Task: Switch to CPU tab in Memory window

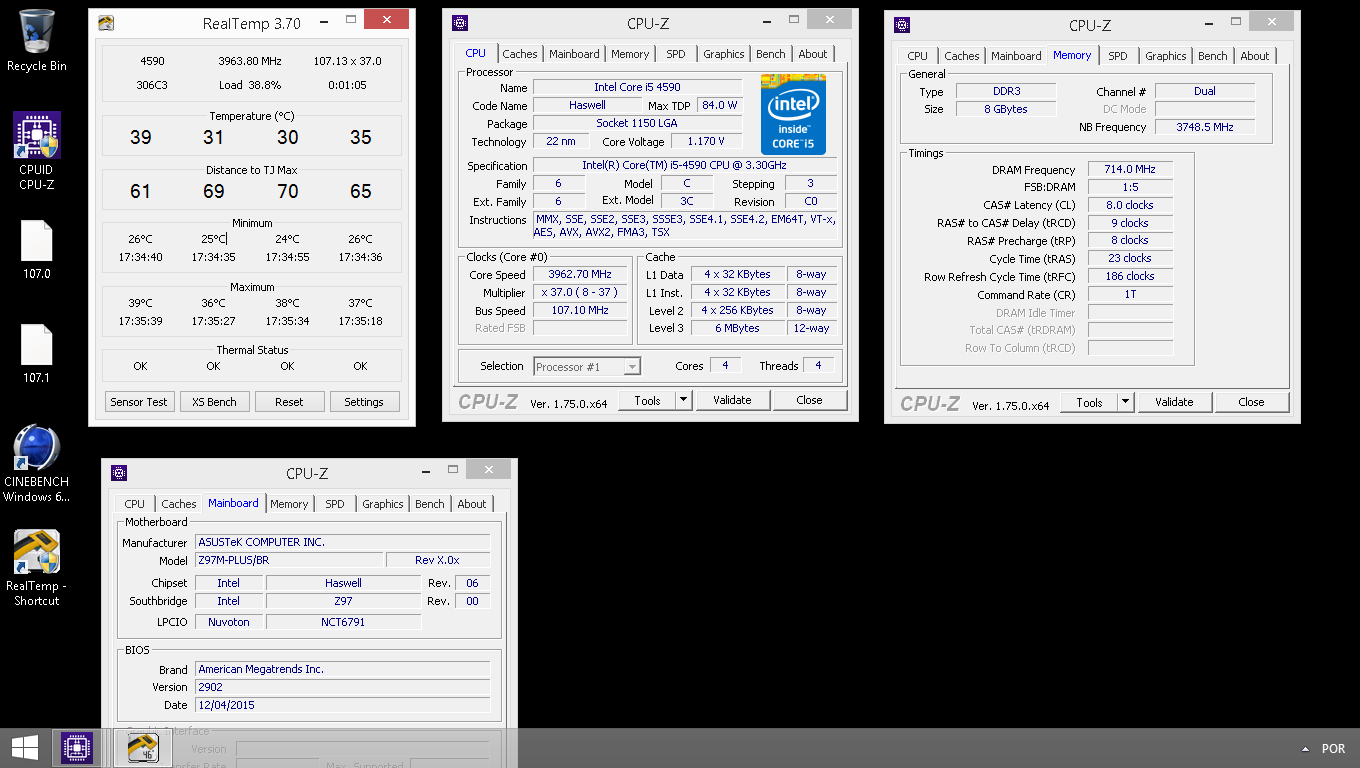Action: click(x=918, y=56)
